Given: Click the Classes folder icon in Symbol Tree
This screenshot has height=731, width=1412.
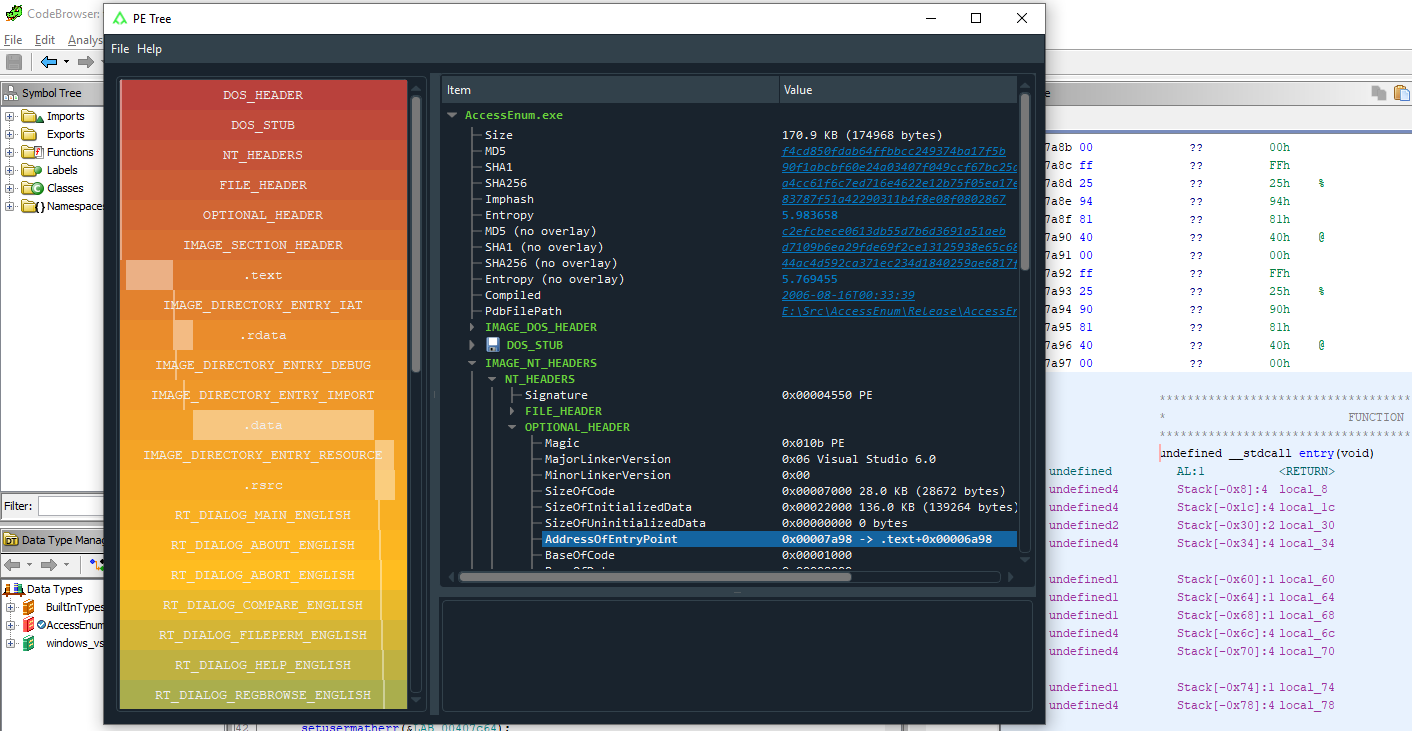Looking at the screenshot, I should click(x=32, y=188).
